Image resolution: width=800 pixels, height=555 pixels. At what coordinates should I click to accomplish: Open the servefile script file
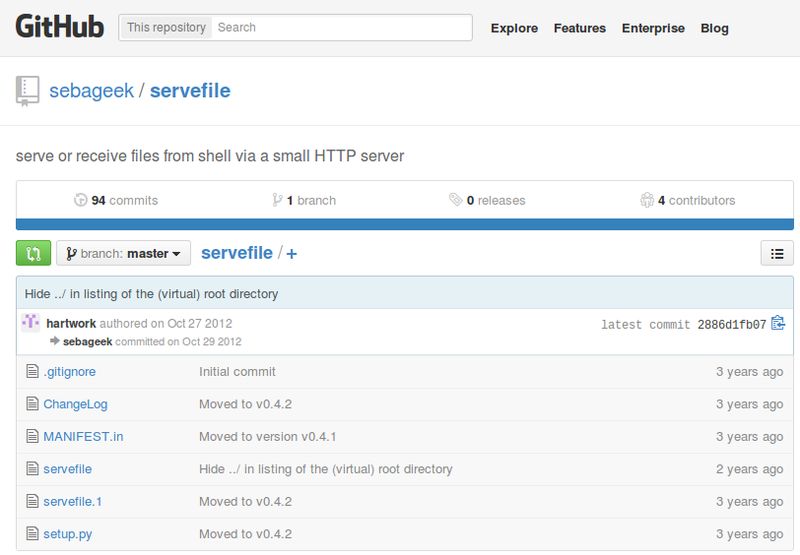(67, 469)
